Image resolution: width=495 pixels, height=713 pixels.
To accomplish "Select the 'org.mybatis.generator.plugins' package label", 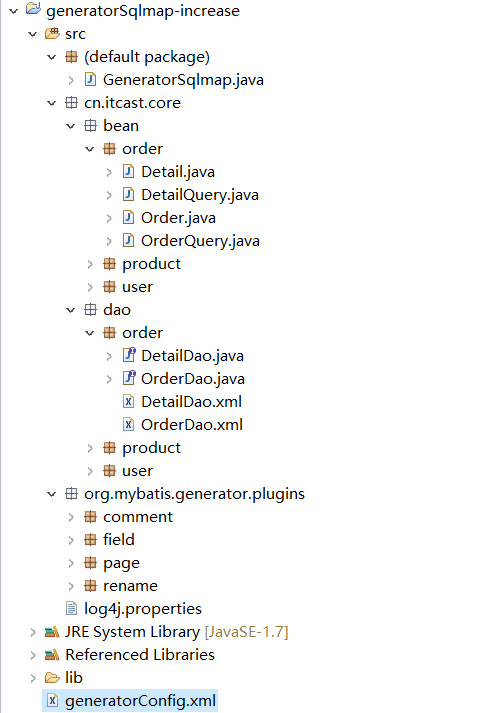I will point(194,494).
